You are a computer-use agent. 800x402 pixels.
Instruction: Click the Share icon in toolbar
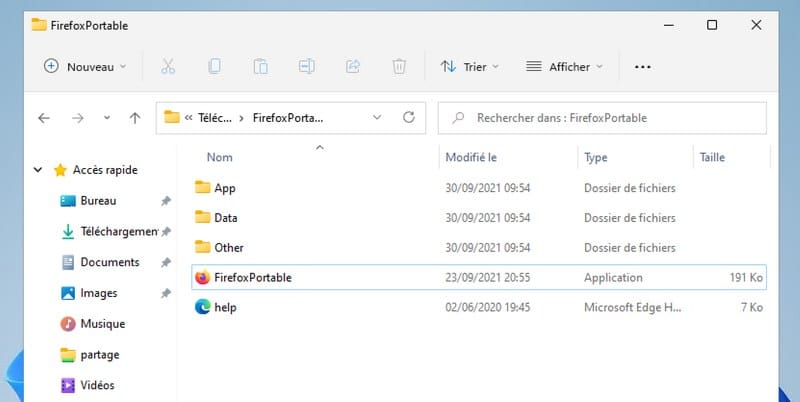coord(352,67)
